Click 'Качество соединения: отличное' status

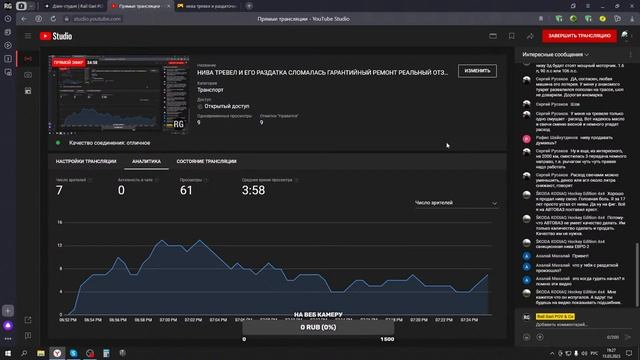(x=109, y=143)
